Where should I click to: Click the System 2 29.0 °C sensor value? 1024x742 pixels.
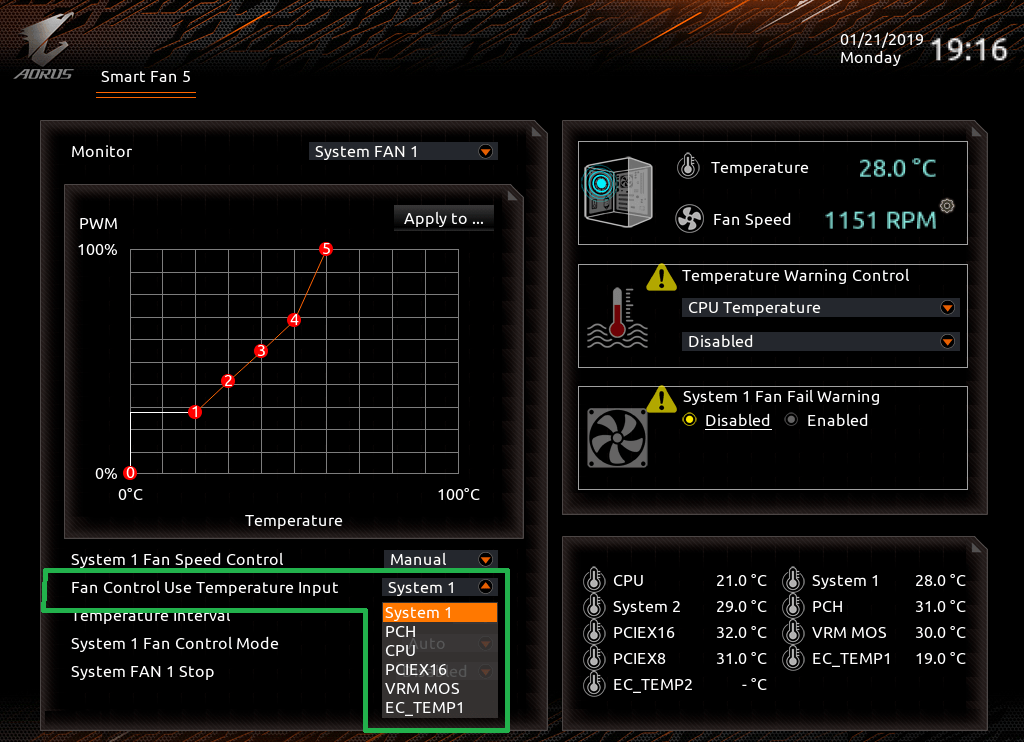[x=741, y=606]
